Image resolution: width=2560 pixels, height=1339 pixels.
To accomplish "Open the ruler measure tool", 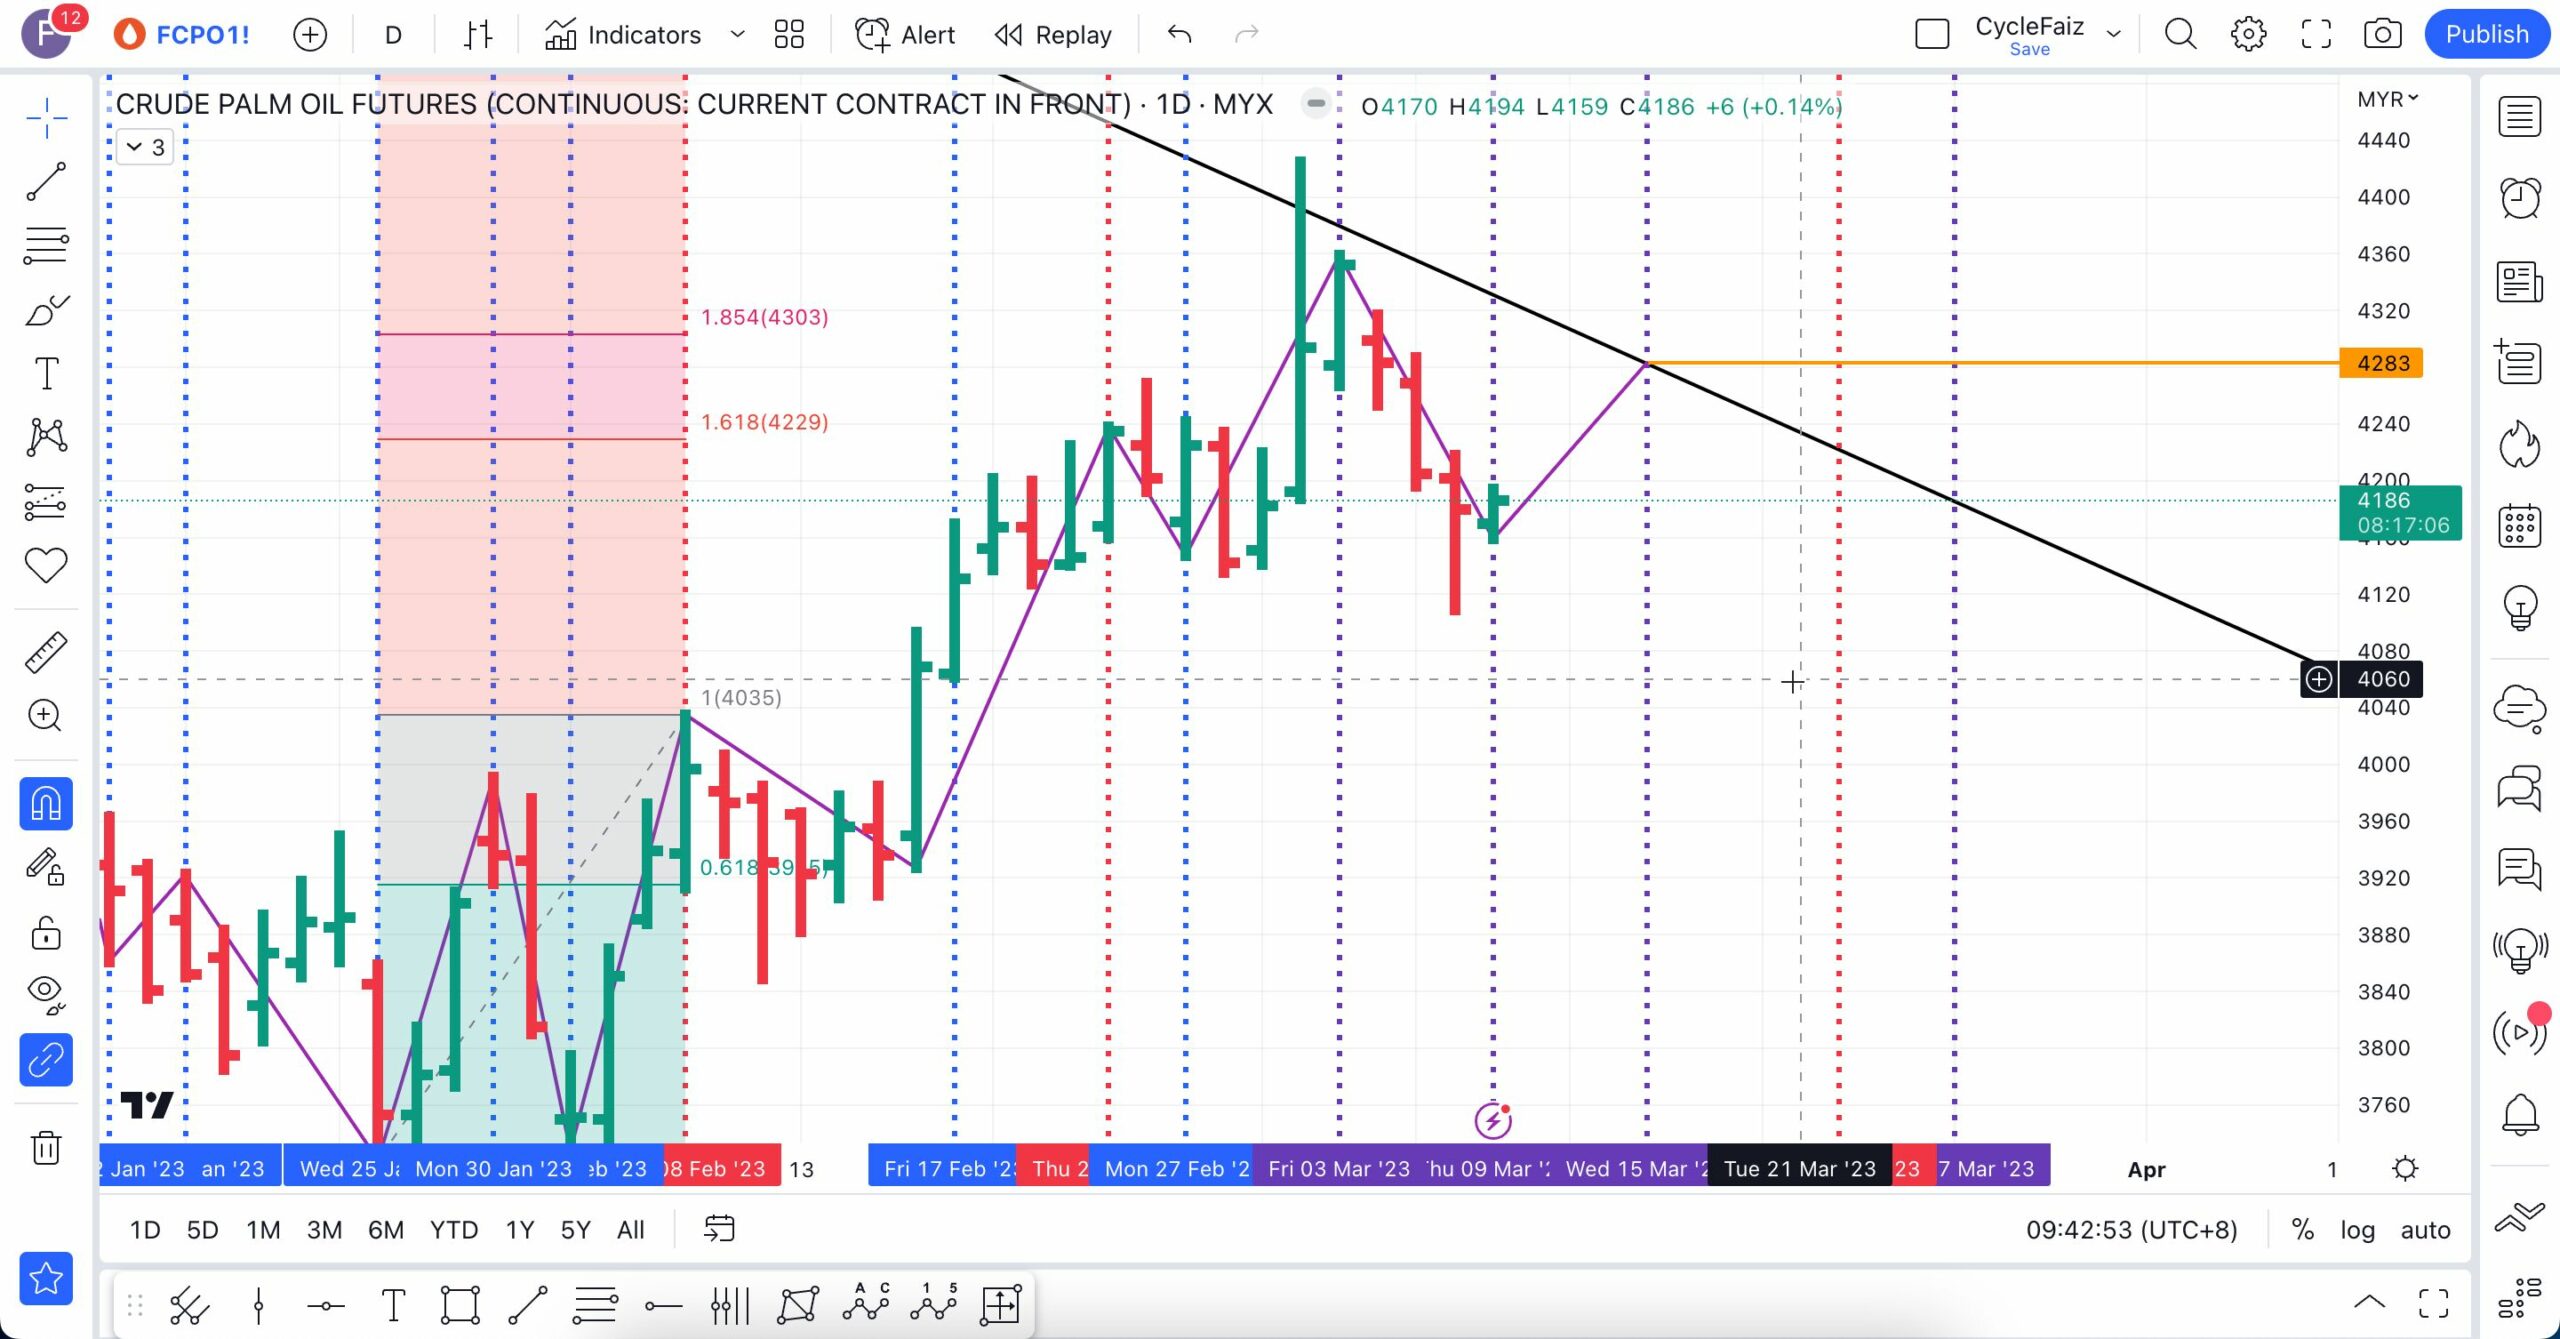I will (x=46, y=652).
